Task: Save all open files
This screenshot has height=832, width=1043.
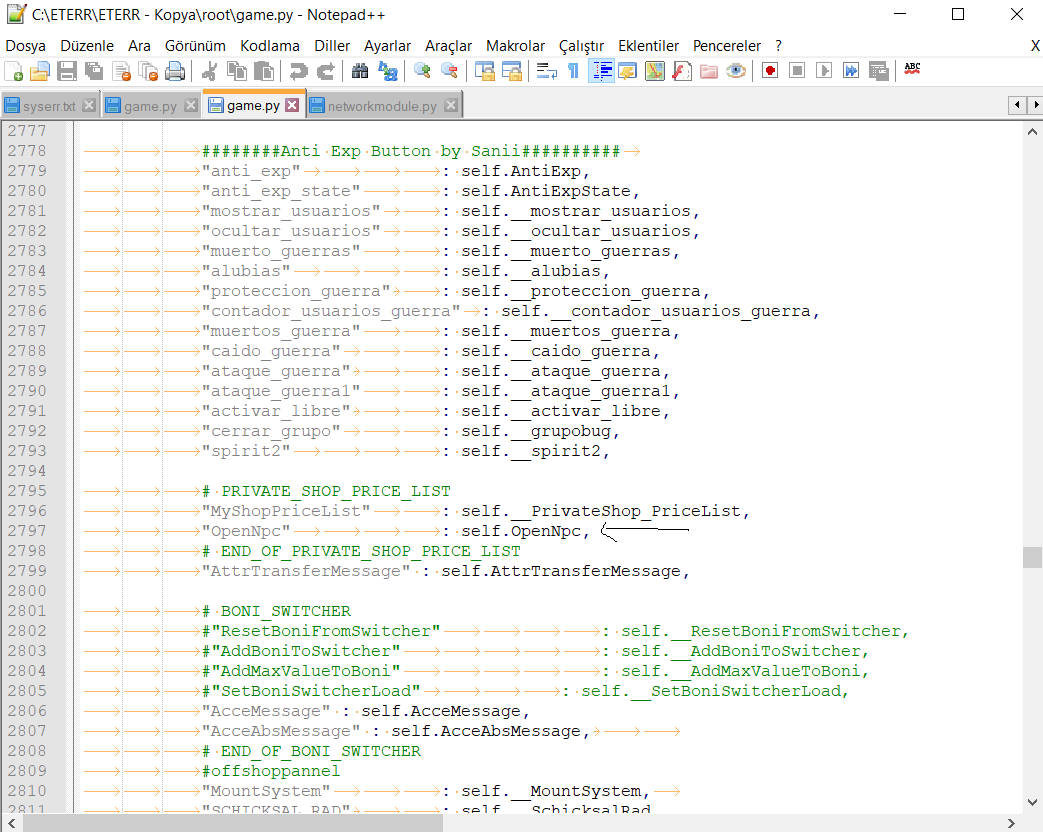Action: (94, 71)
